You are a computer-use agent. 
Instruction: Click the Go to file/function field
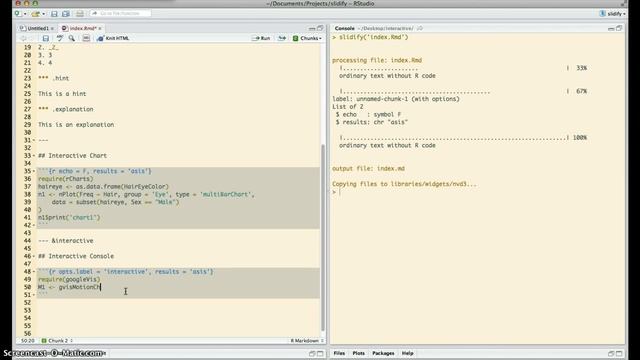[x=120, y=13]
